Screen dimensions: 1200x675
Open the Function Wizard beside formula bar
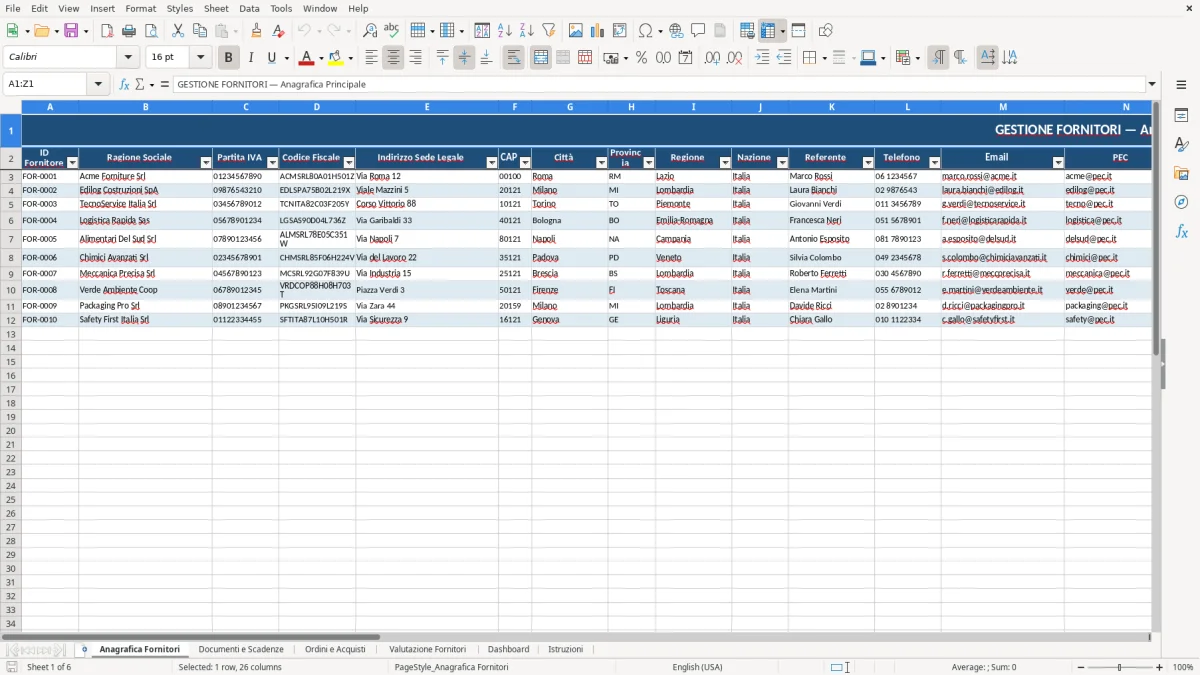point(125,84)
